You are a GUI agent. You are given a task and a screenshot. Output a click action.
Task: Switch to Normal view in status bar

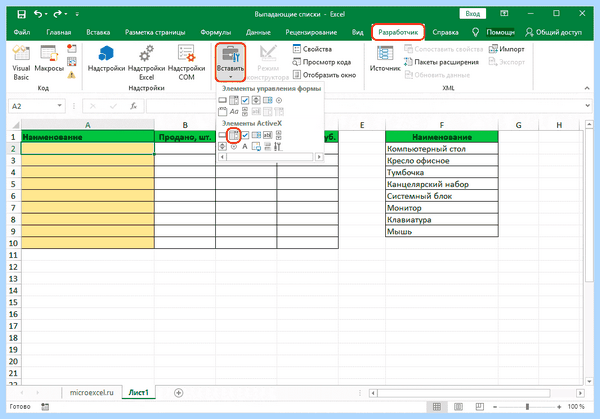tap(437, 406)
